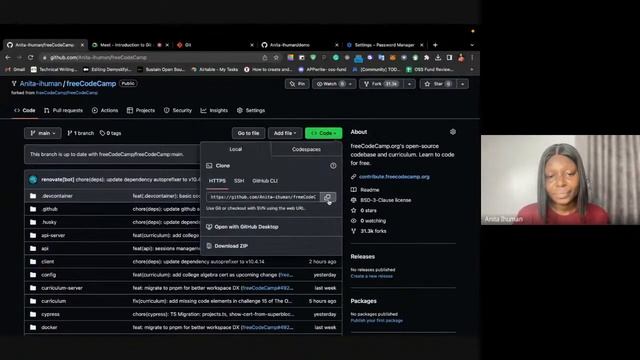Screen dimensions: 640x360
Task: Open the curriculum folder
Action: click(x=53, y=301)
